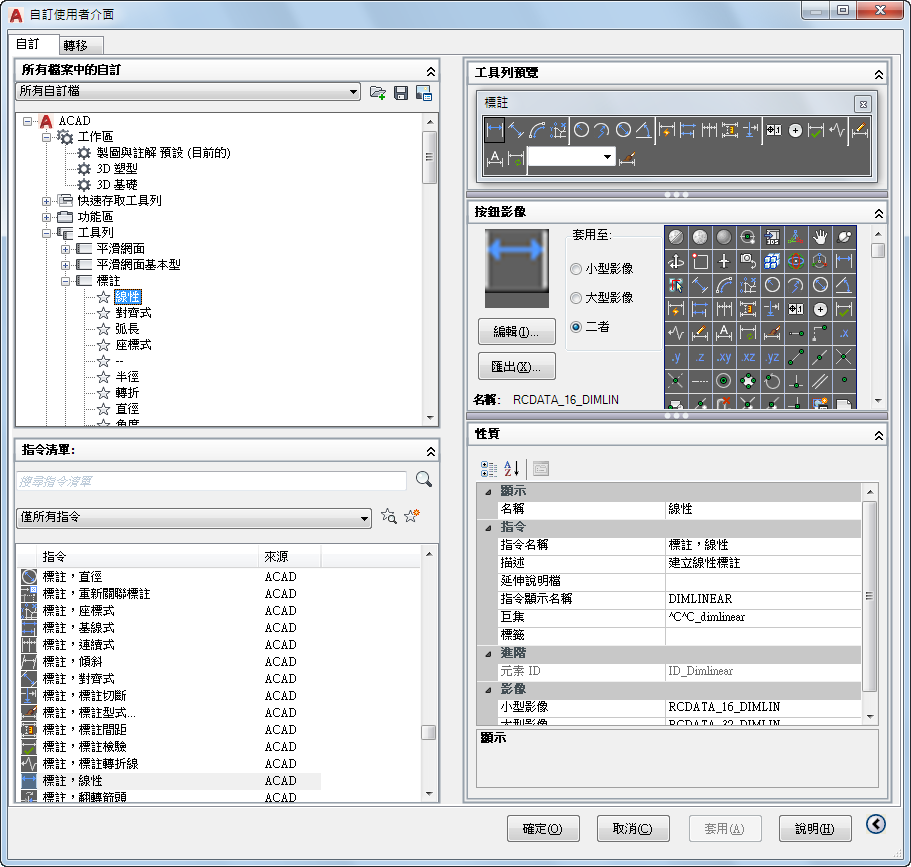
Task: Select 3D 塑型 workspace in the tree
Action: tap(117, 169)
